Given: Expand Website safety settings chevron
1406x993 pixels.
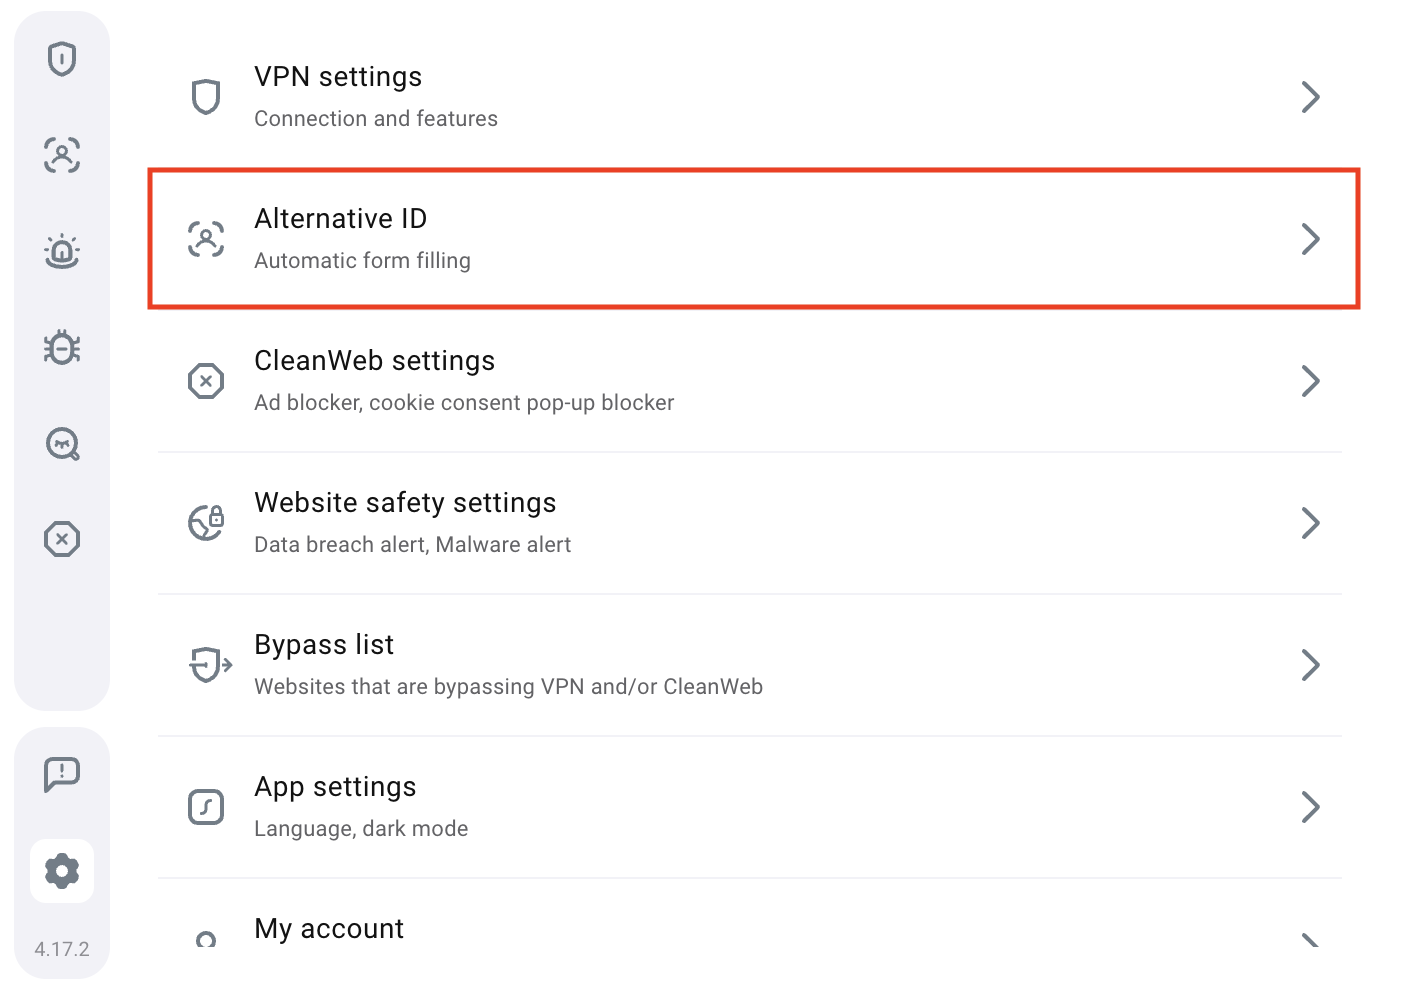Looking at the screenshot, I should tap(1310, 523).
